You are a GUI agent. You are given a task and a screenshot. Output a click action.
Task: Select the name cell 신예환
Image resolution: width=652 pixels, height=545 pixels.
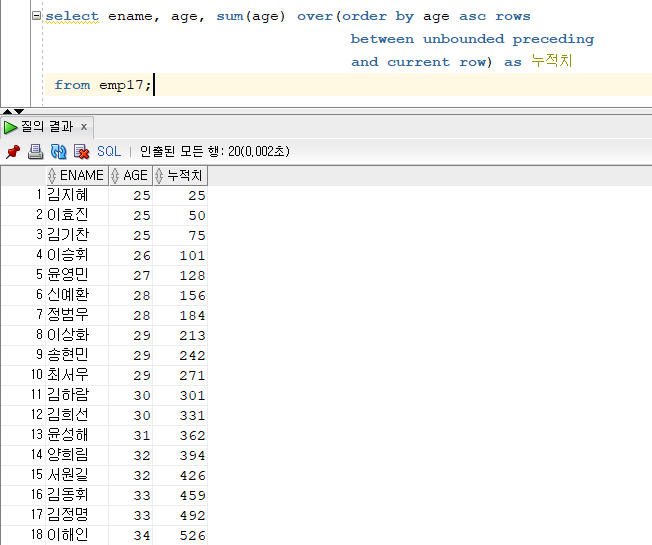pos(77,295)
